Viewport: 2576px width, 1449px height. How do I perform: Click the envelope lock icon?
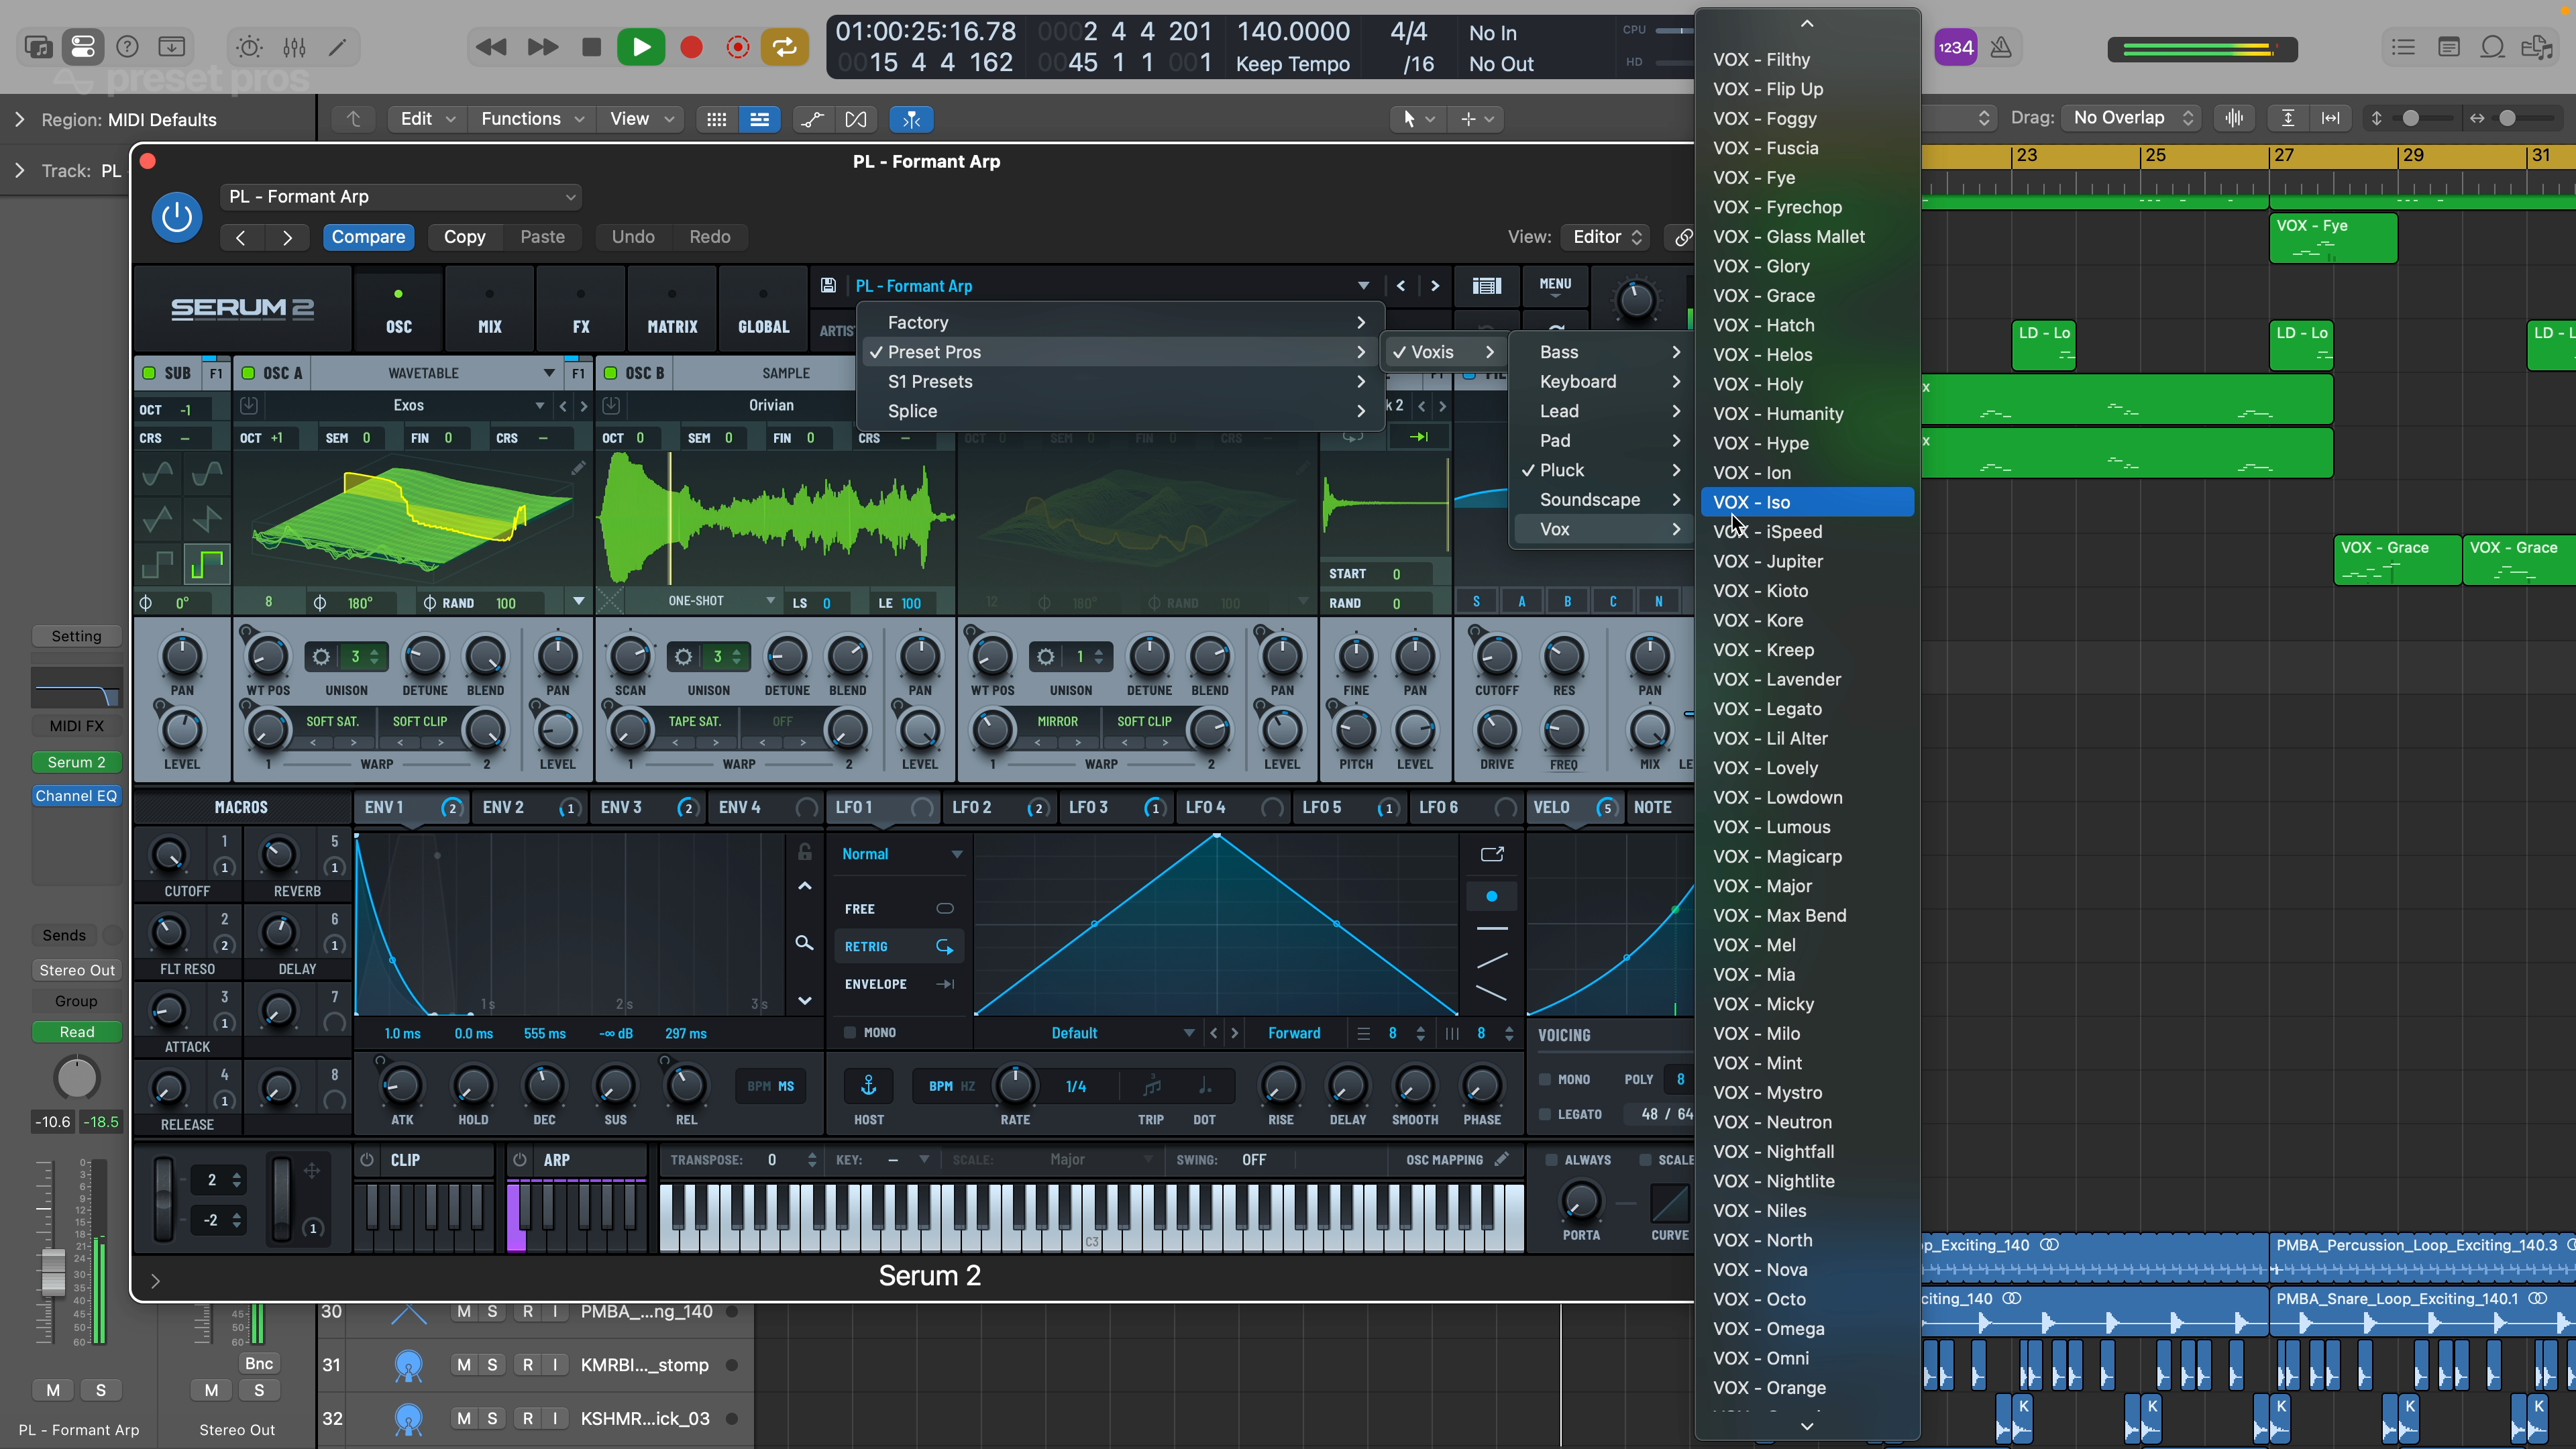(x=804, y=852)
